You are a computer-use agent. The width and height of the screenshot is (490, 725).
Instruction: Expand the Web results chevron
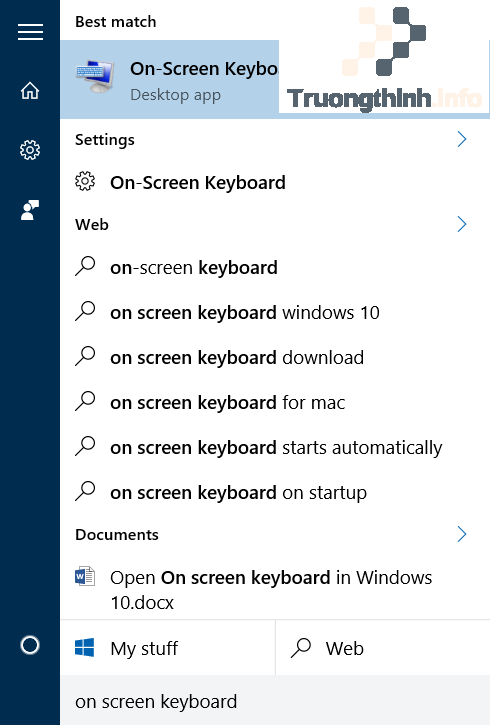[x=461, y=224]
